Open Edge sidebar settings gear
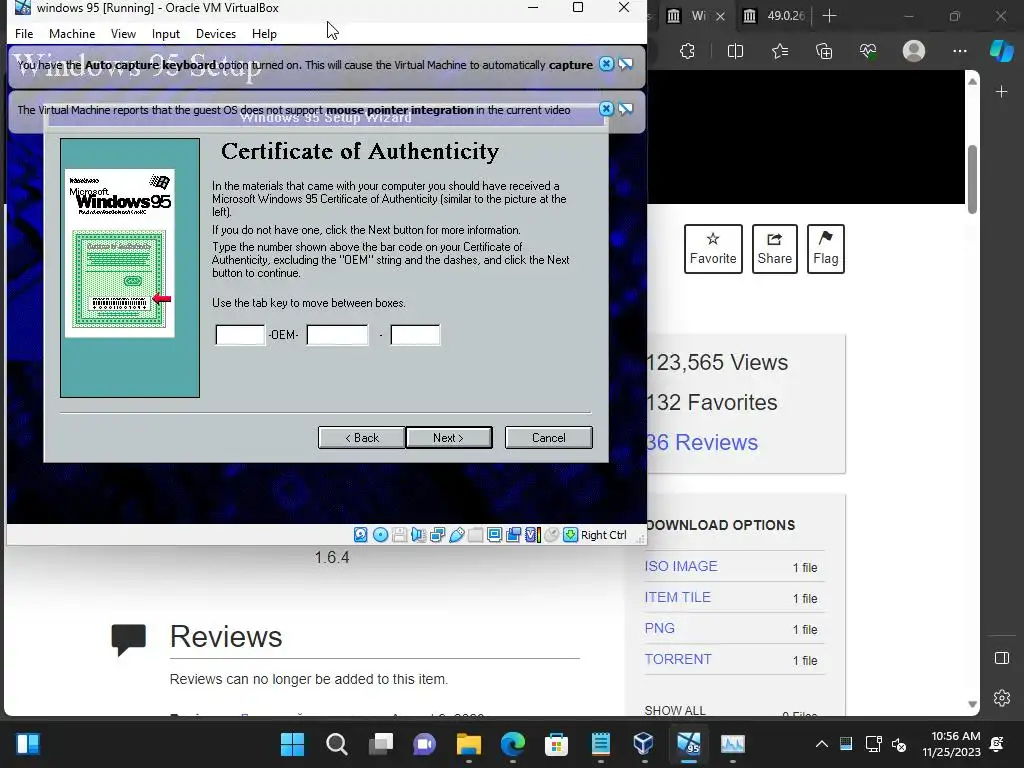The height and width of the screenshot is (768, 1024). pyautogui.click(x=1002, y=698)
